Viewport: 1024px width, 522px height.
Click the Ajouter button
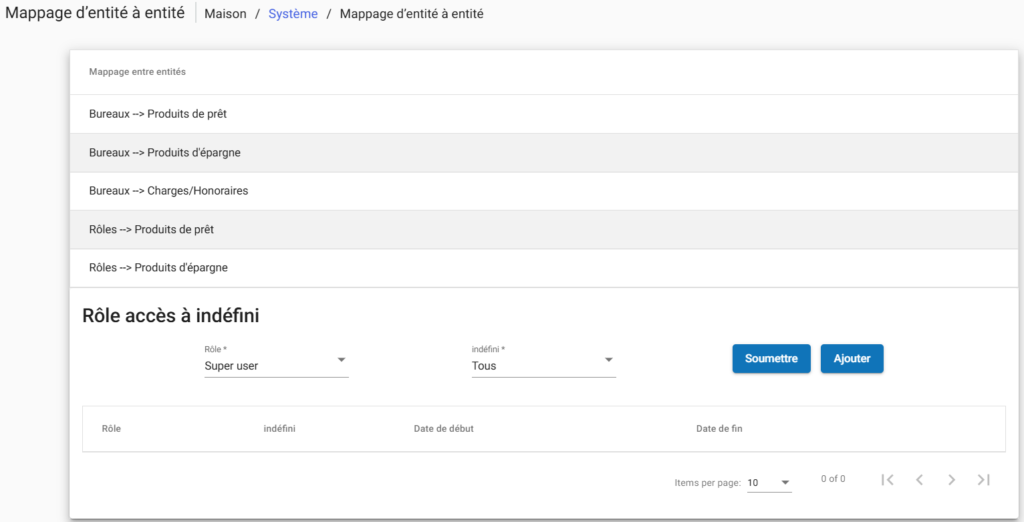(x=852, y=359)
